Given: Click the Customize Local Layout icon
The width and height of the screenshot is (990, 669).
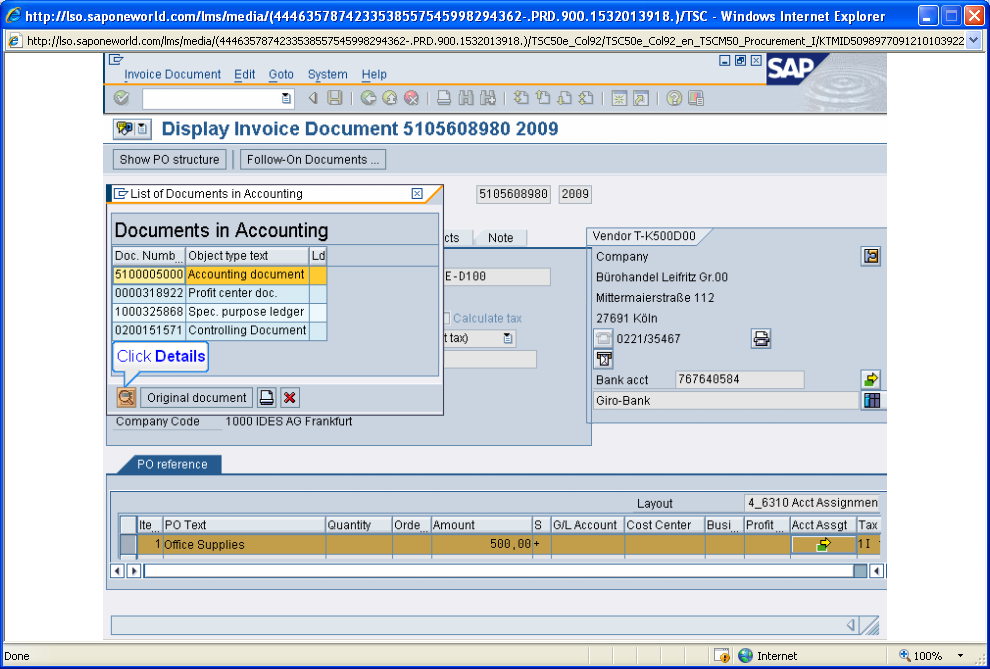Looking at the screenshot, I should pos(696,98).
